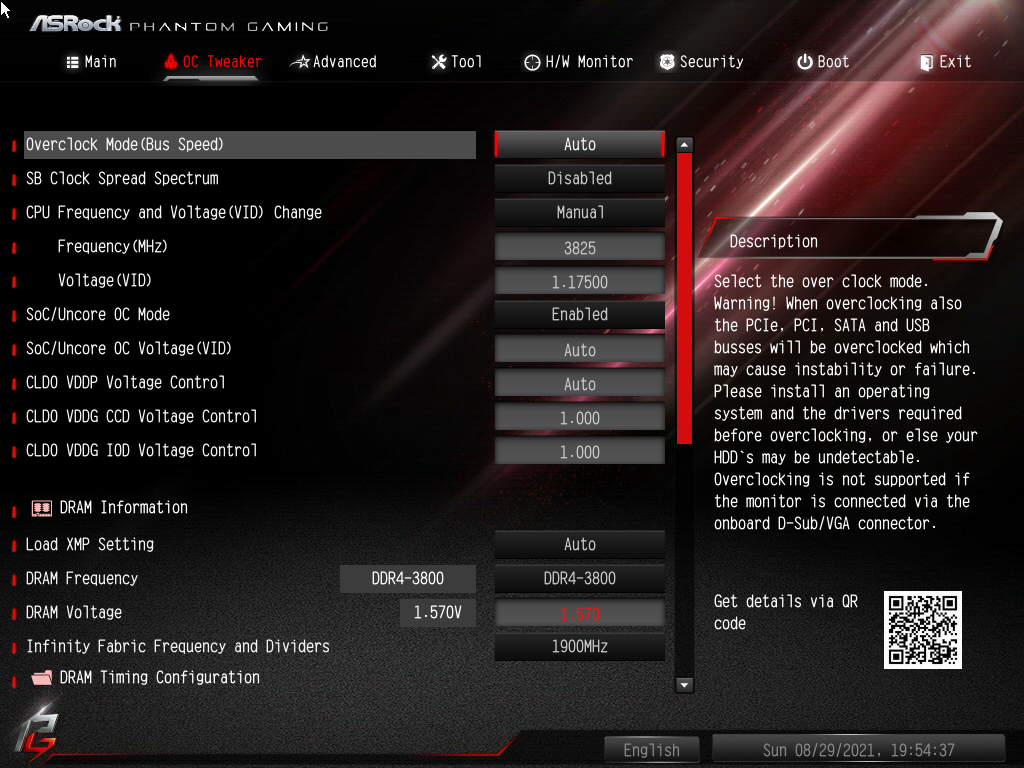This screenshot has height=768, width=1024.
Task: Open Overclock Mode Auto dropdown
Action: tap(580, 144)
